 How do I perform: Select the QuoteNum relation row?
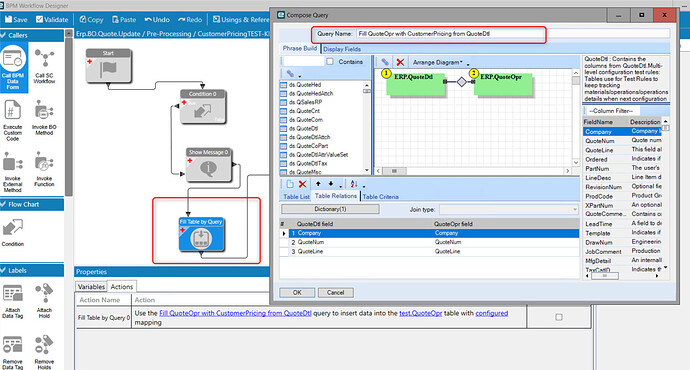429,242
